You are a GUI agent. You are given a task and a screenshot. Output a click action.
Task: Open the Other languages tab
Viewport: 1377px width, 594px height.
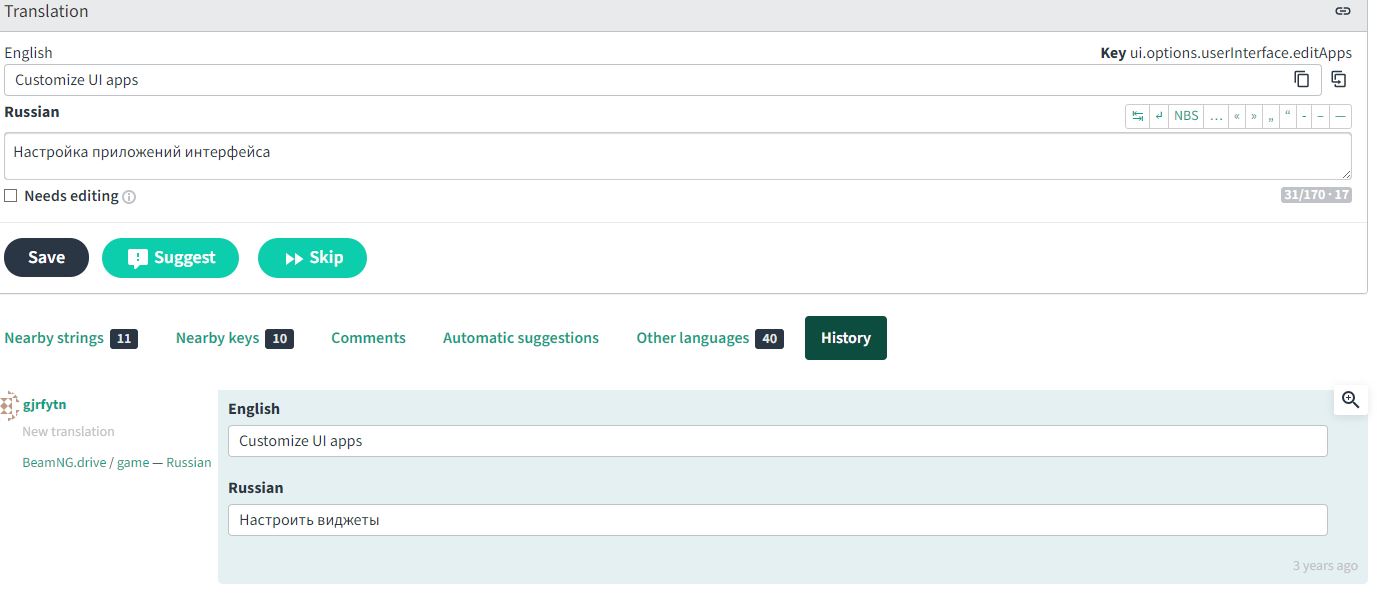710,338
